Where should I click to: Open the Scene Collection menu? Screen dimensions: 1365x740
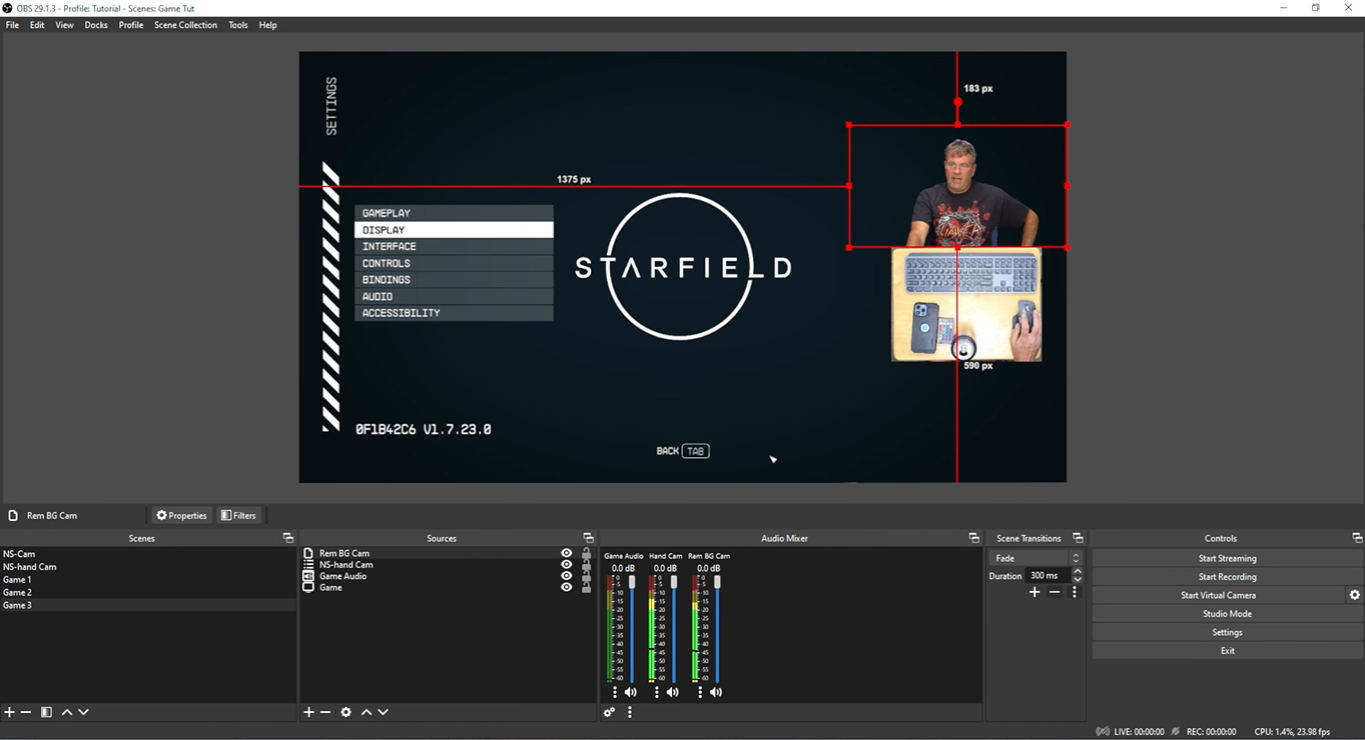pyautogui.click(x=185, y=24)
